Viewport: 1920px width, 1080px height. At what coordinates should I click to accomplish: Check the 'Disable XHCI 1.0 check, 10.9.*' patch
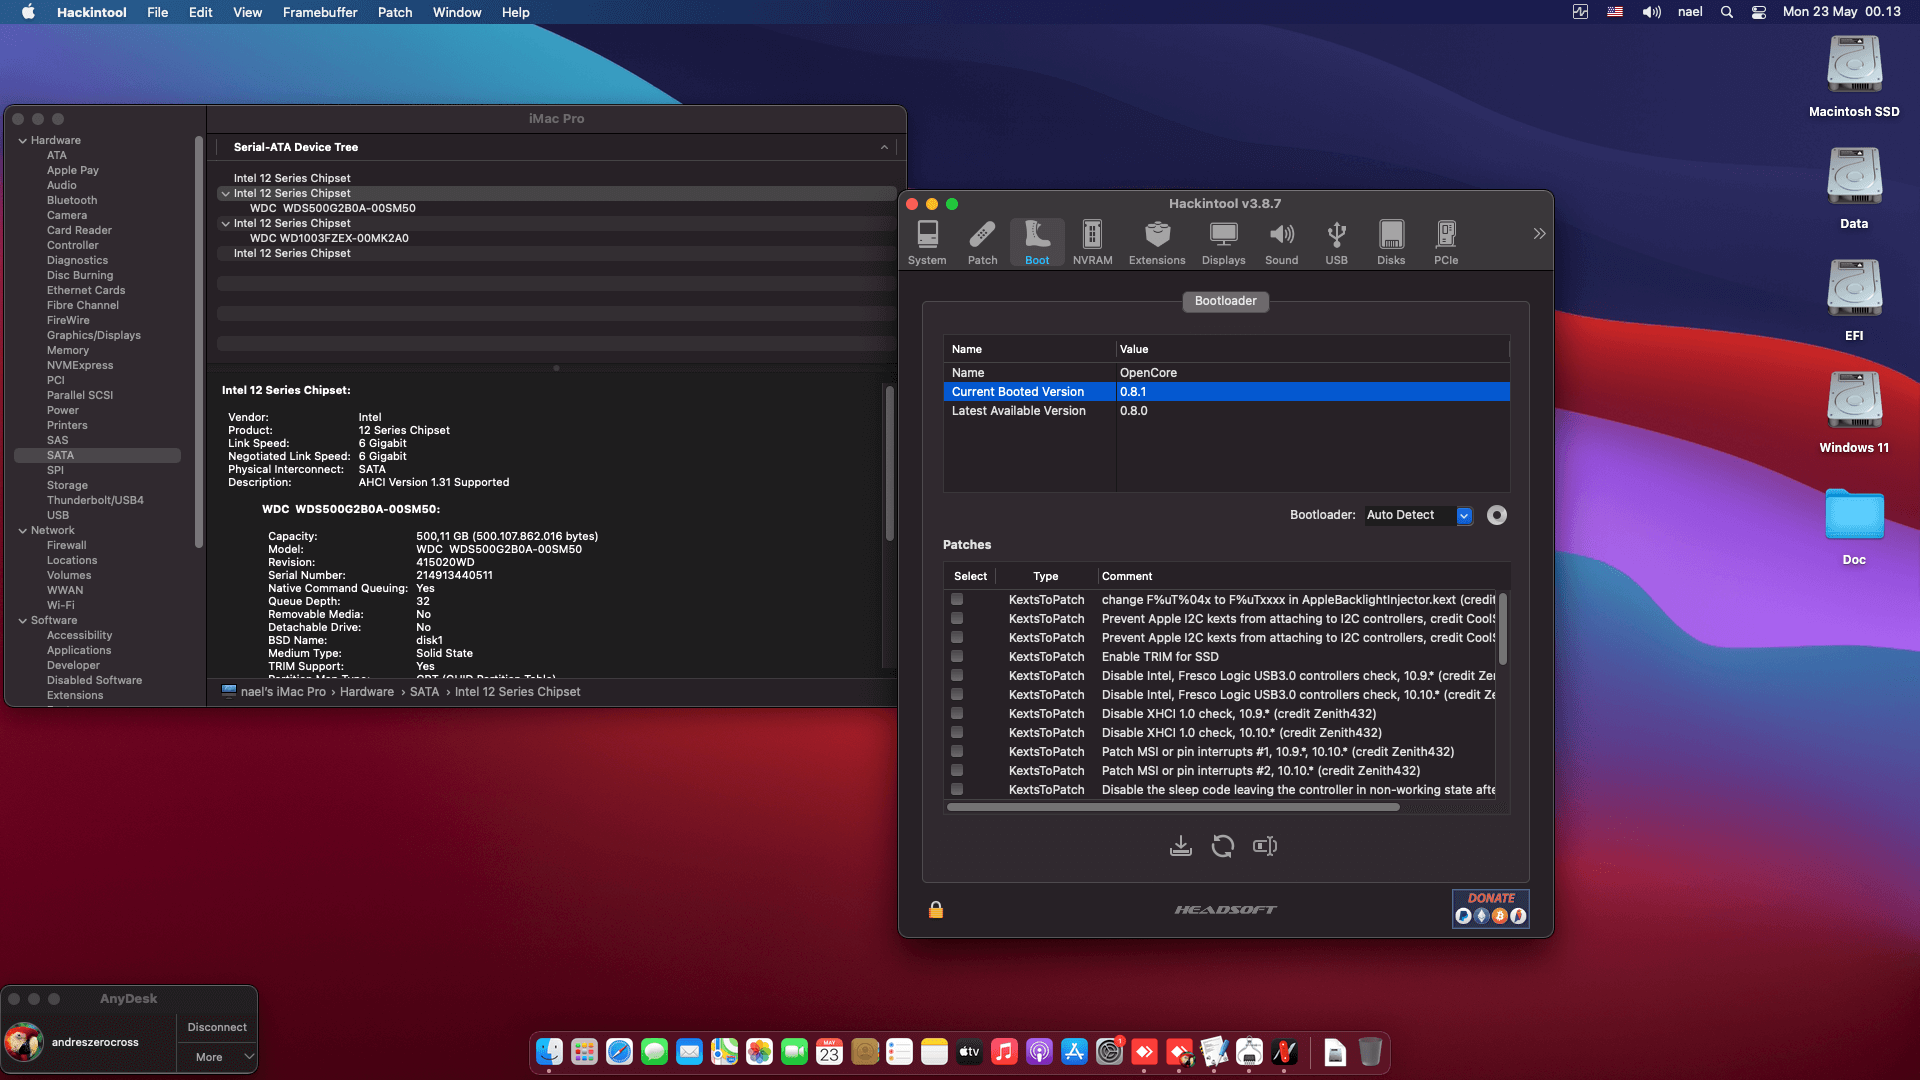958,713
